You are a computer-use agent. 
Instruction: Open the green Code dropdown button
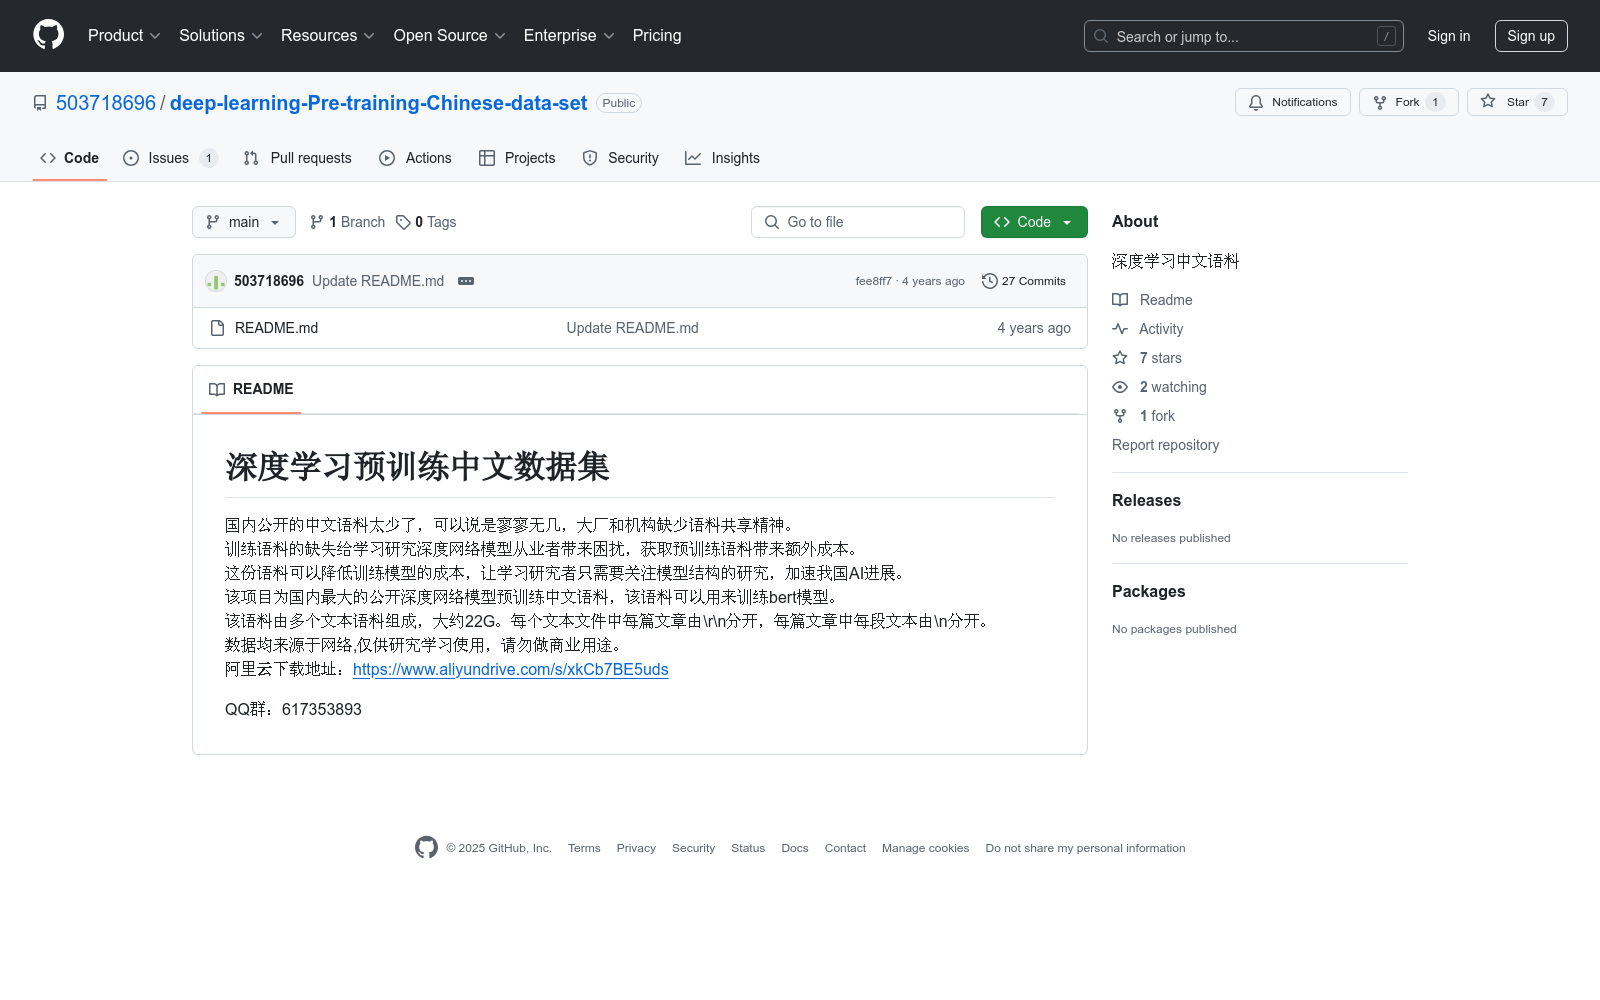pos(1034,222)
